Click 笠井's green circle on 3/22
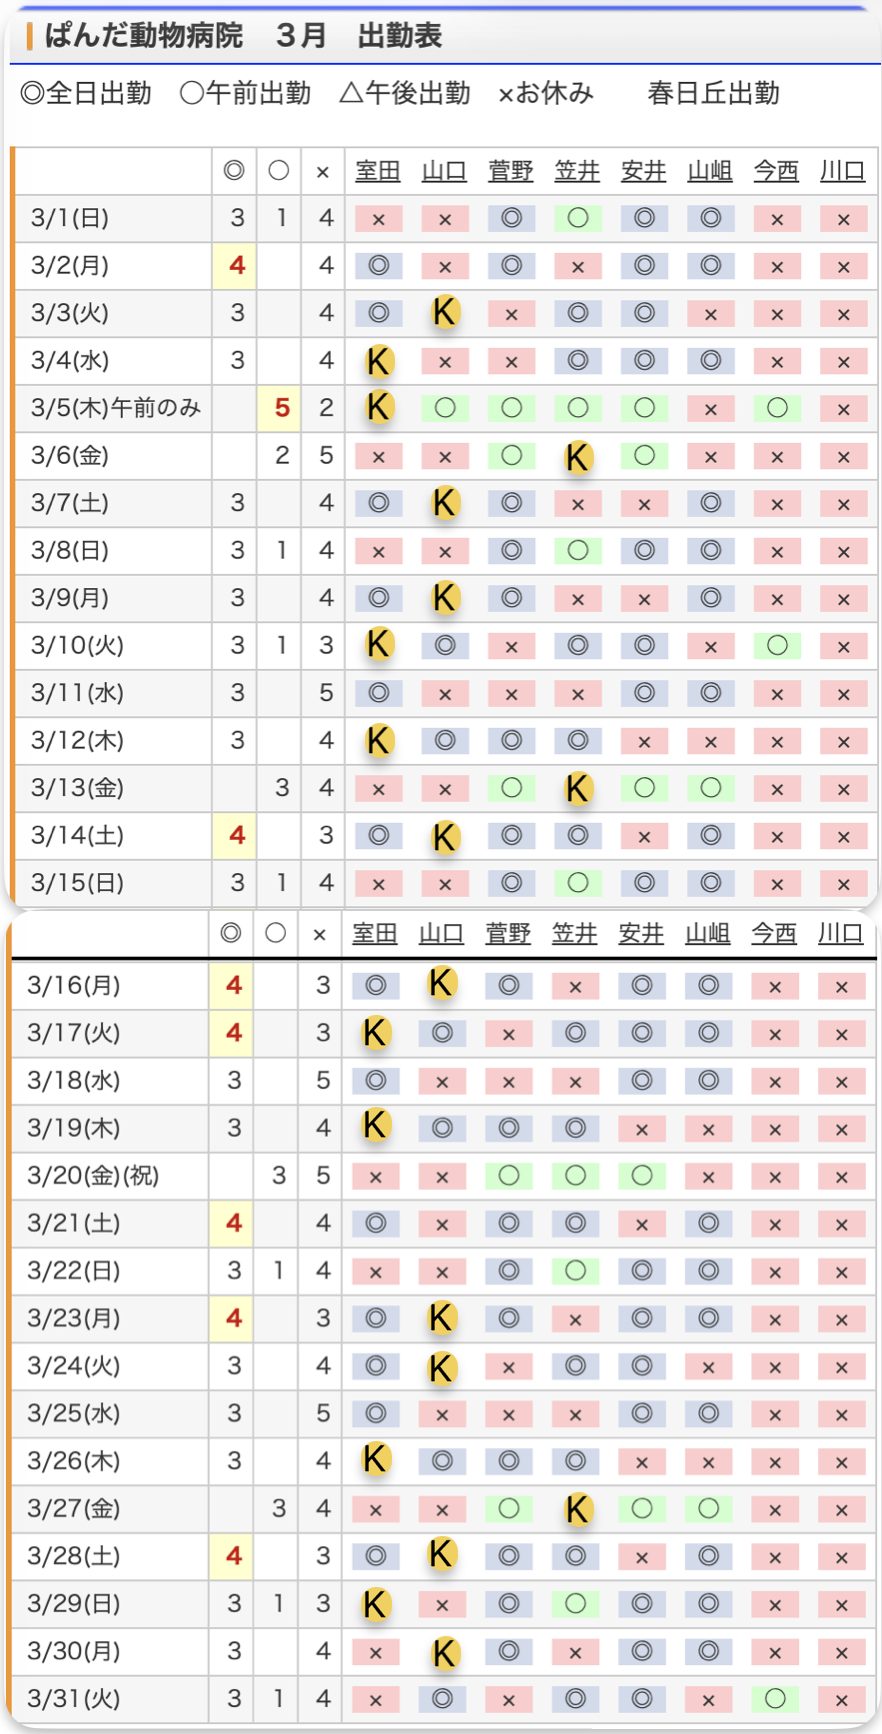This screenshot has width=882, height=1734. click(x=575, y=1271)
